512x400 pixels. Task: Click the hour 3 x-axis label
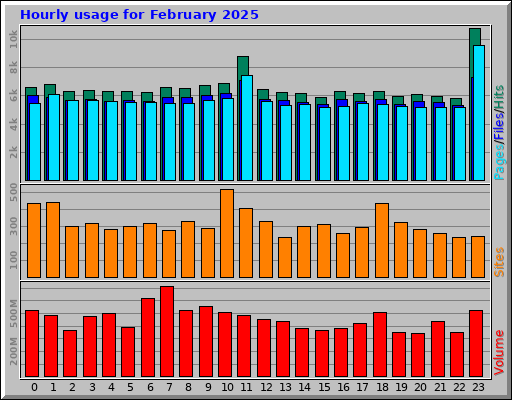(x=92, y=387)
